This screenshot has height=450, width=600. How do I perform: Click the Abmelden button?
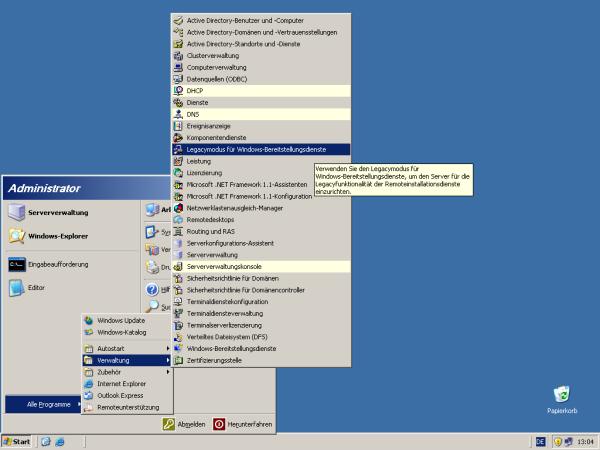point(184,424)
